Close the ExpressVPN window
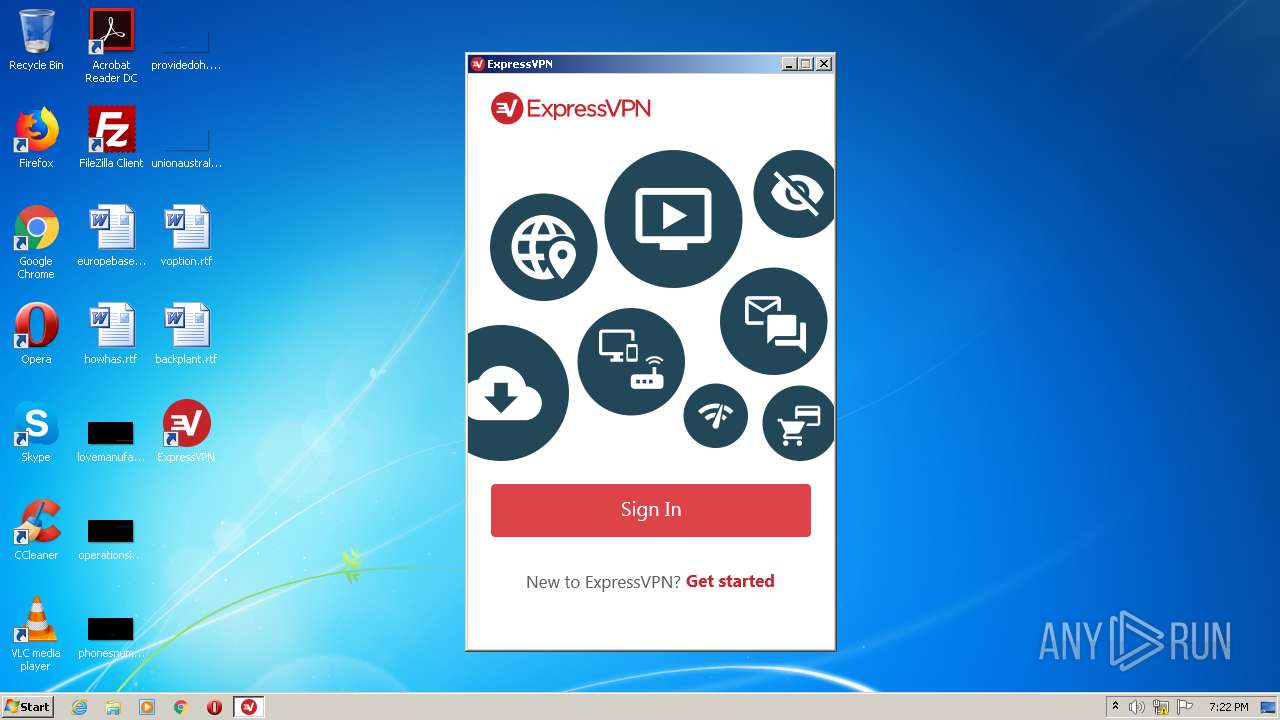The image size is (1280, 720). tap(824, 64)
